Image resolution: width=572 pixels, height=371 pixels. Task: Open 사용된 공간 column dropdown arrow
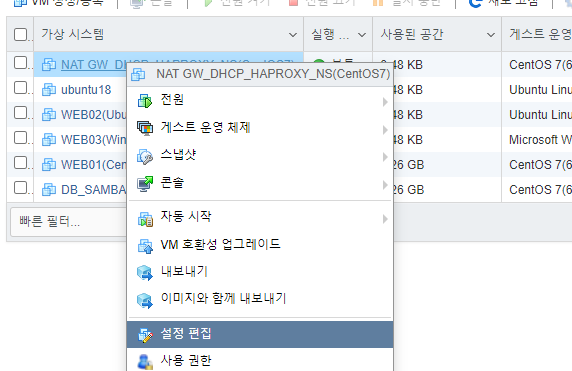coord(491,35)
